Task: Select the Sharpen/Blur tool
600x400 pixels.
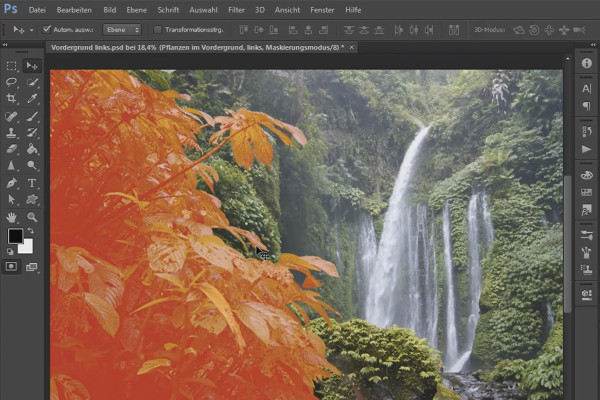Action: (11, 165)
